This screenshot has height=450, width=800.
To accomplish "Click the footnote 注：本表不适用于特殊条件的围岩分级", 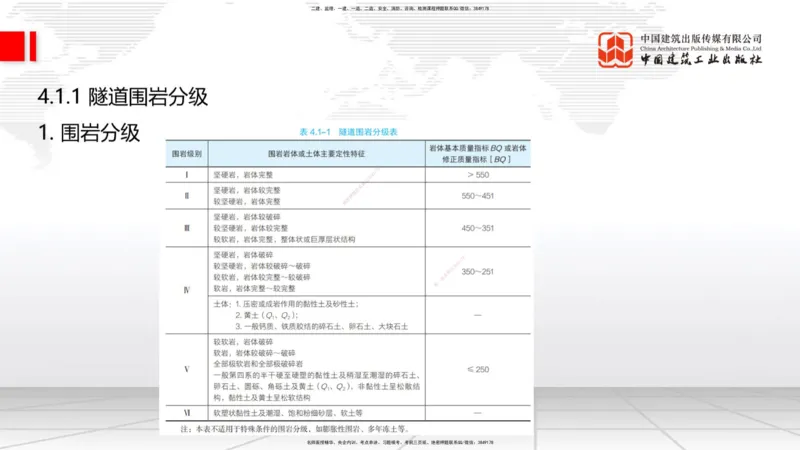I will point(295,429).
